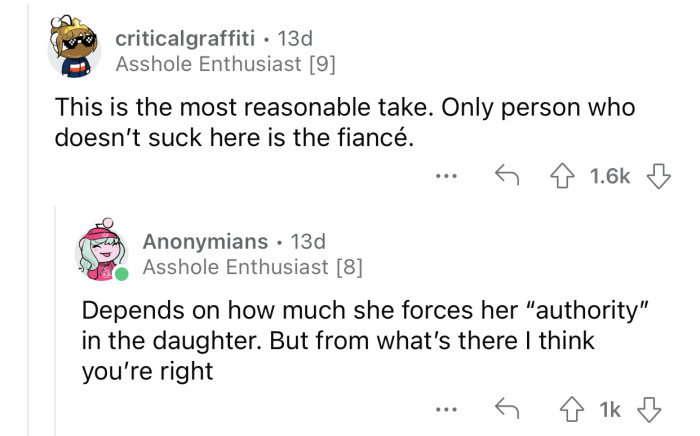700x436 pixels.
Task: Downvote criticalgraffiti's comment
Action: coord(659,177)
